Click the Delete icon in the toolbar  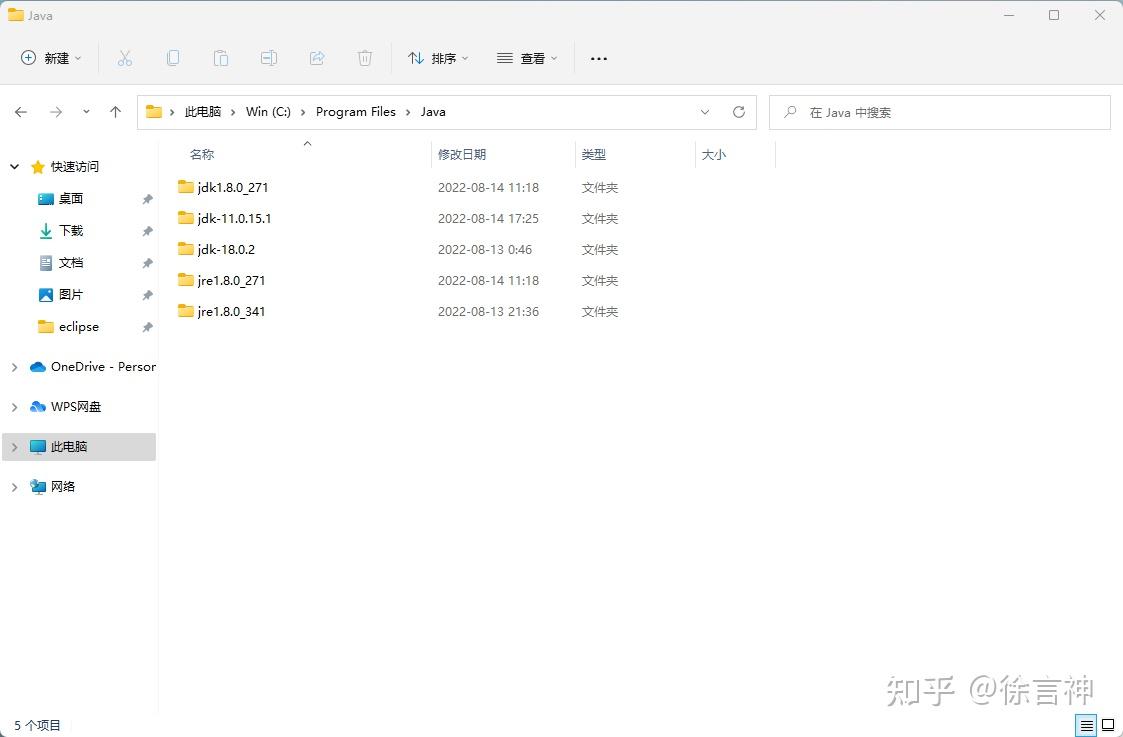pyautogui.click(x=365, y=58)
